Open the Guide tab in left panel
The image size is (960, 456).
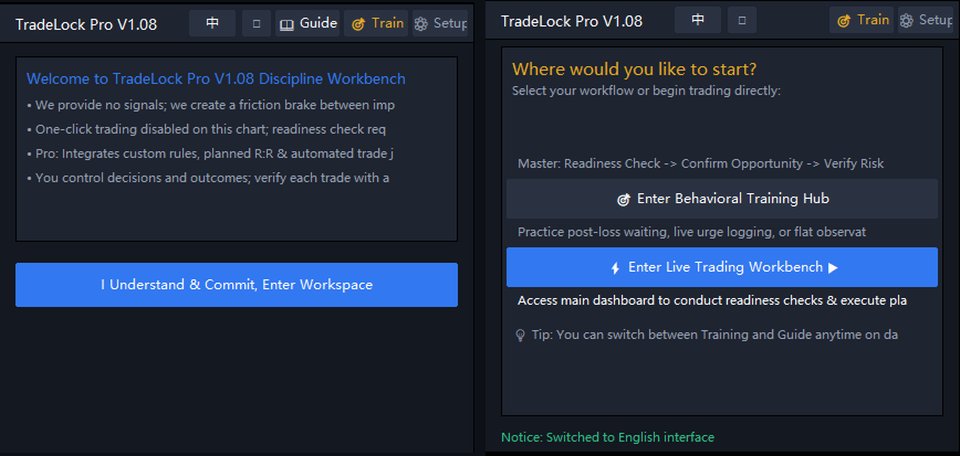(x=307, y=24)
